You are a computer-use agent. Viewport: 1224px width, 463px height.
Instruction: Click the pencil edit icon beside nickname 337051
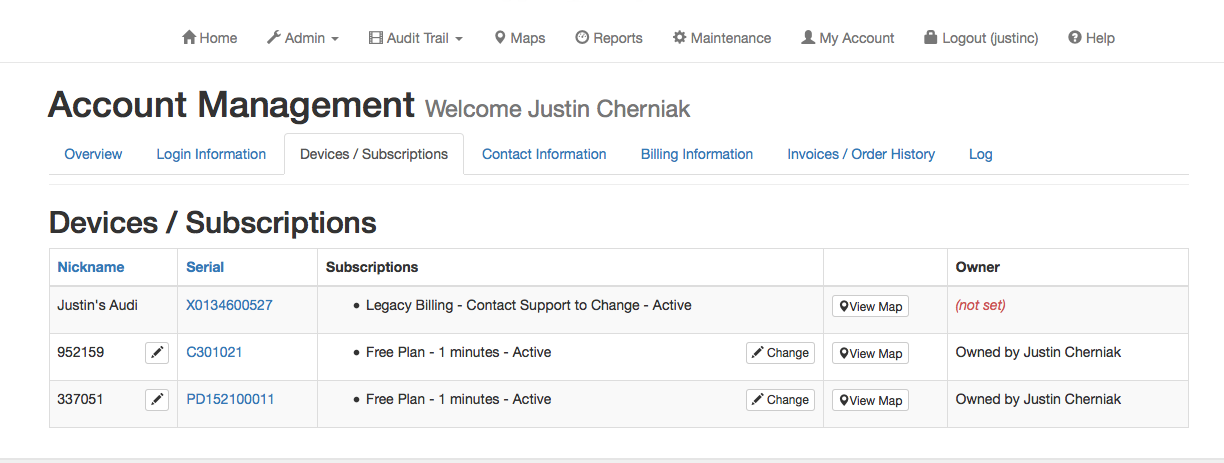tap(157, 400)
